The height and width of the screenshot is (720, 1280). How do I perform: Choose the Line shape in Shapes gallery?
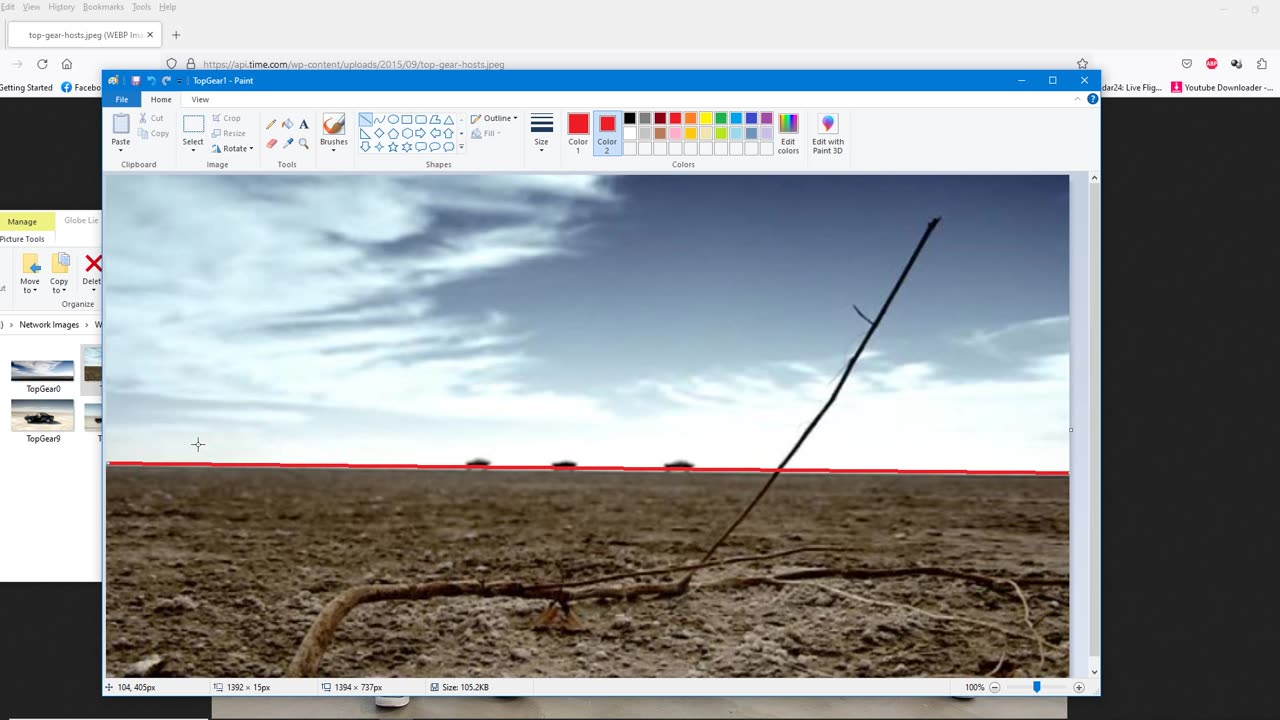(x=365, y=119)
